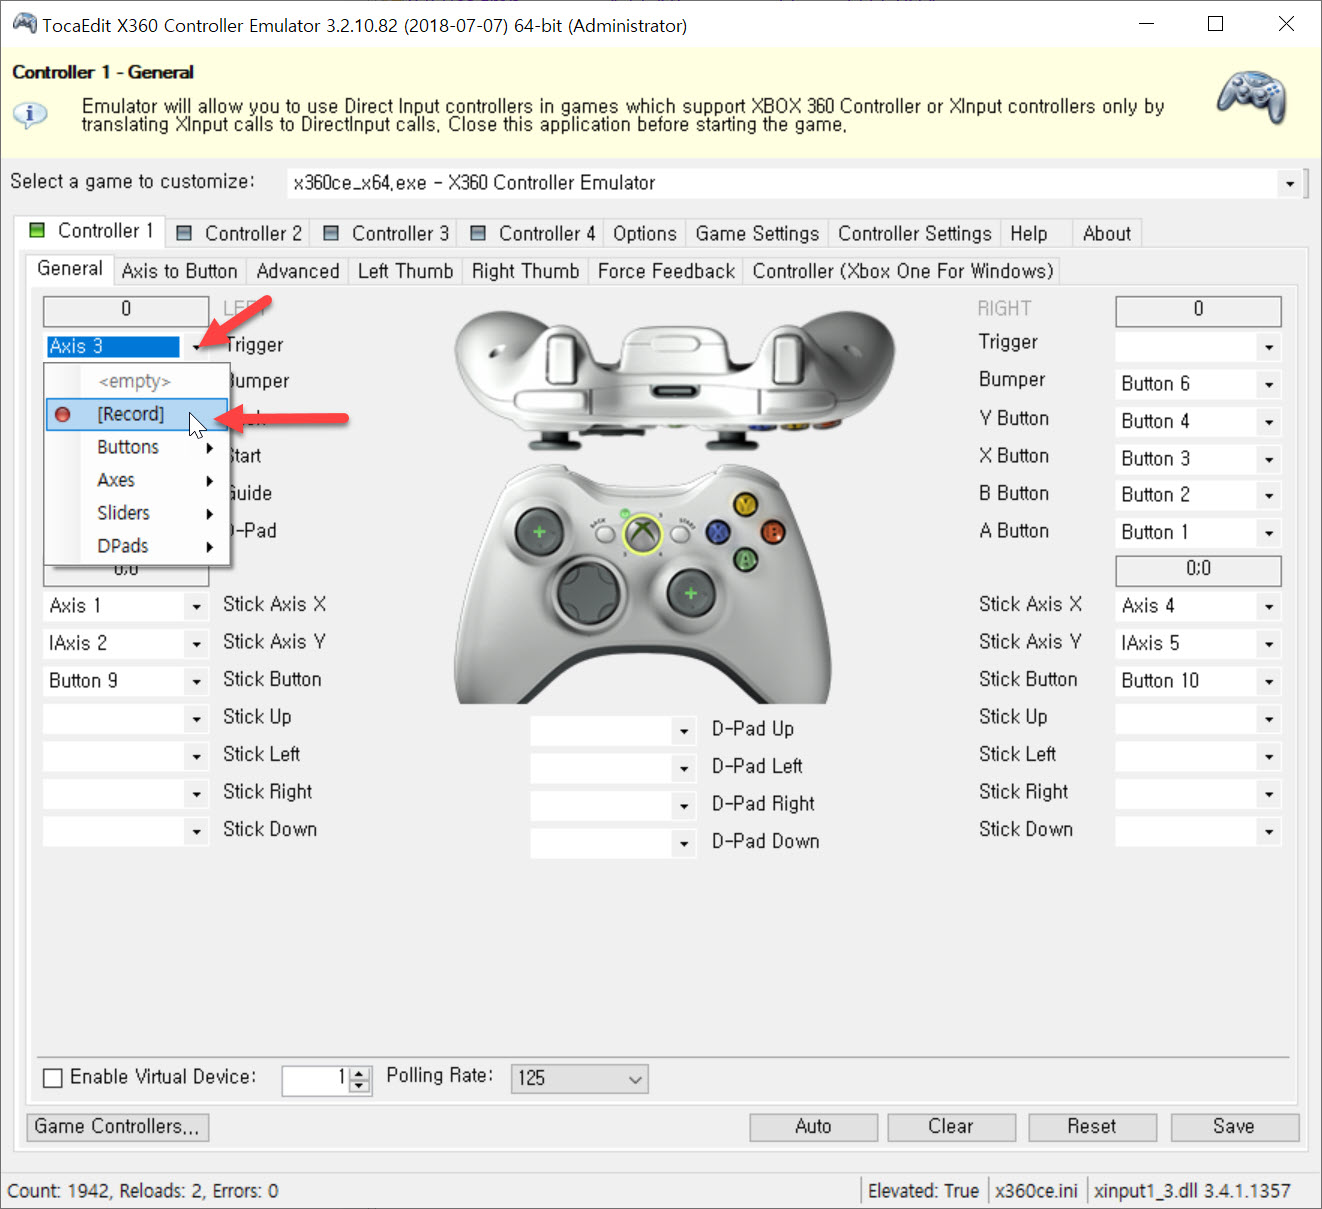This screenshot has height=1209, width=1322.
Task: Toggle Enable Virtual Device checkbox
Action: tap(53, 1078)
